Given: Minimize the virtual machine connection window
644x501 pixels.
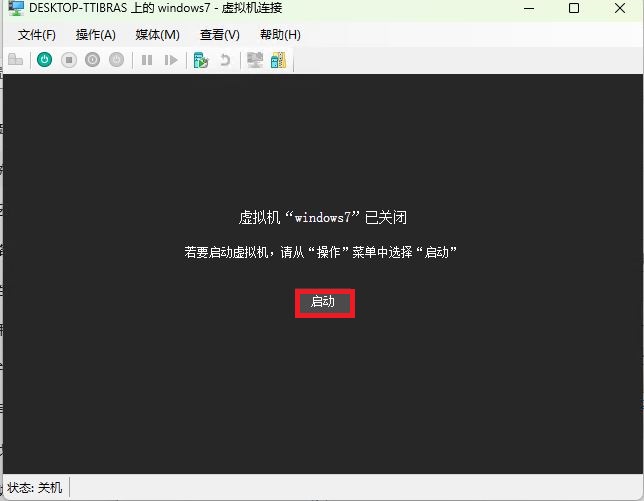Looking at the screenshot, I should tap(529, 8).
